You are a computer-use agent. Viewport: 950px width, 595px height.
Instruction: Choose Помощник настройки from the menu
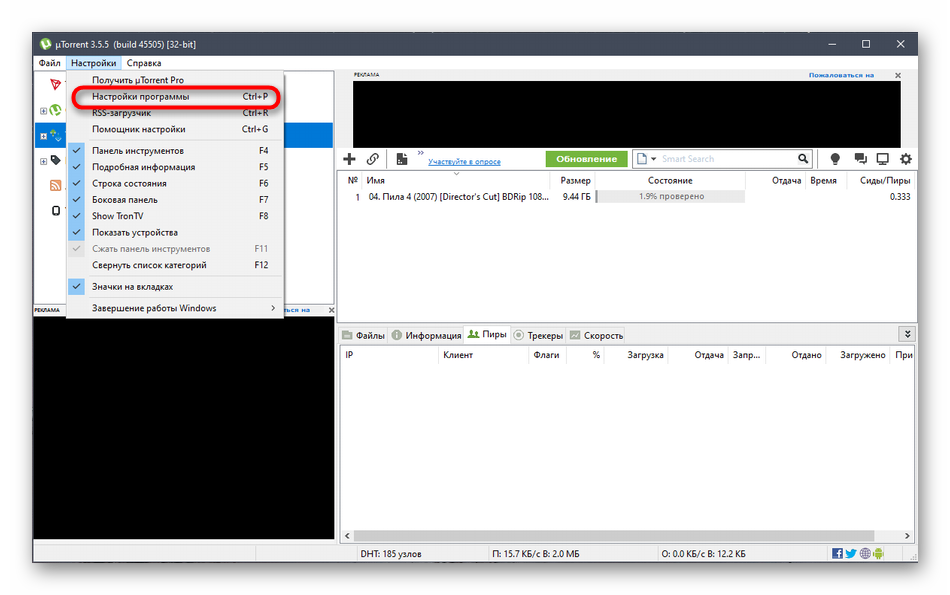click(175, 129)
